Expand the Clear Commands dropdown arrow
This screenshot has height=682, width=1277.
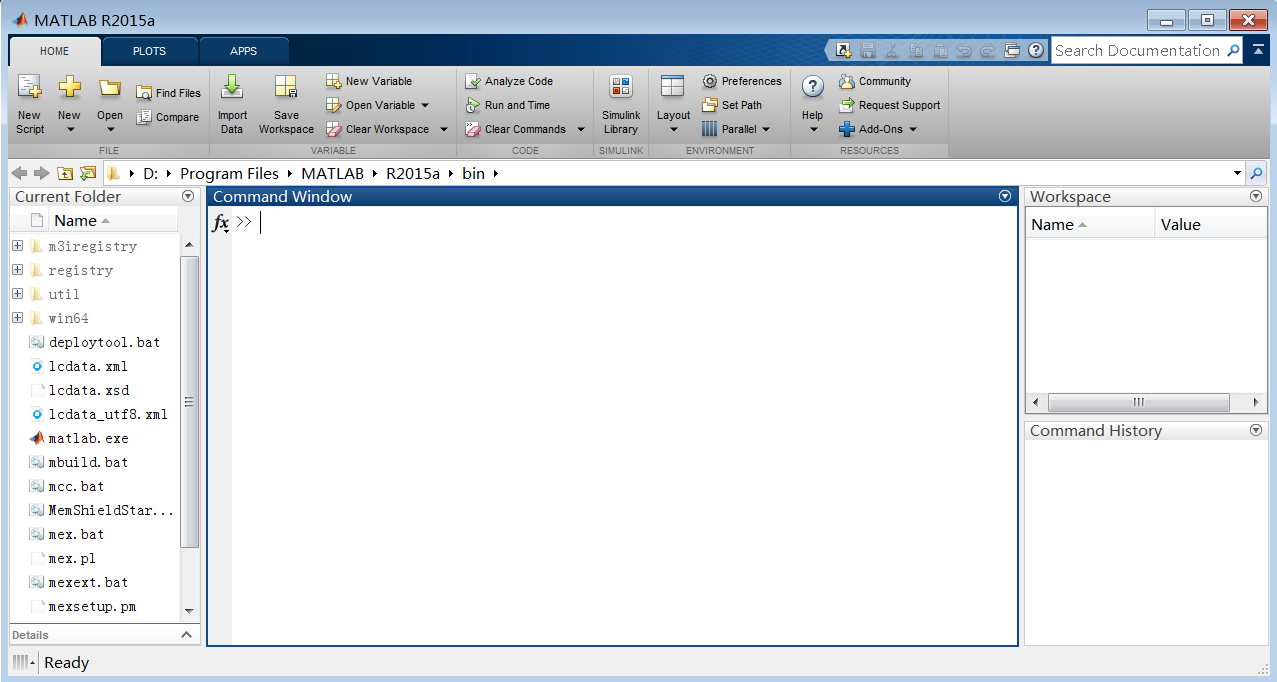coord(580,129)
